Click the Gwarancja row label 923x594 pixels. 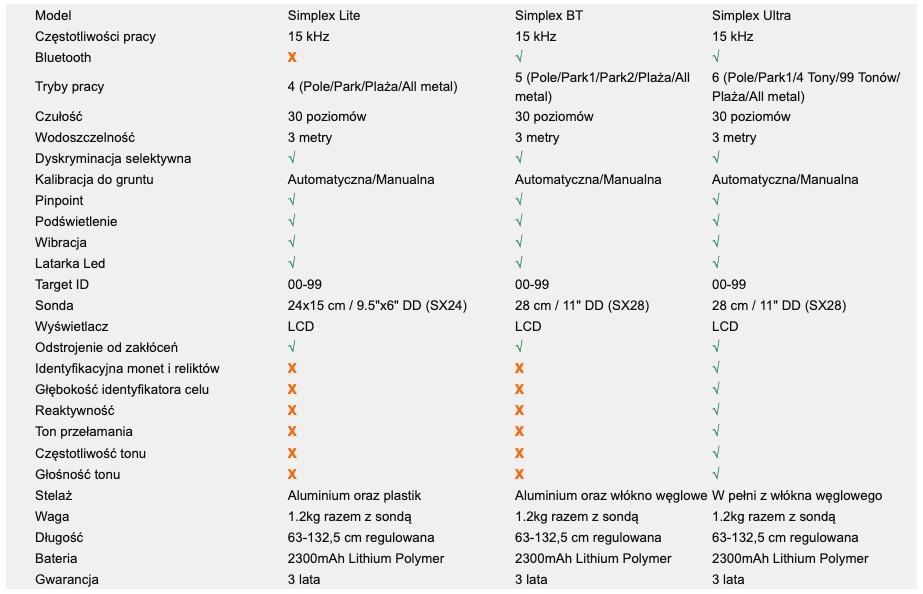(x=67, y=579)
